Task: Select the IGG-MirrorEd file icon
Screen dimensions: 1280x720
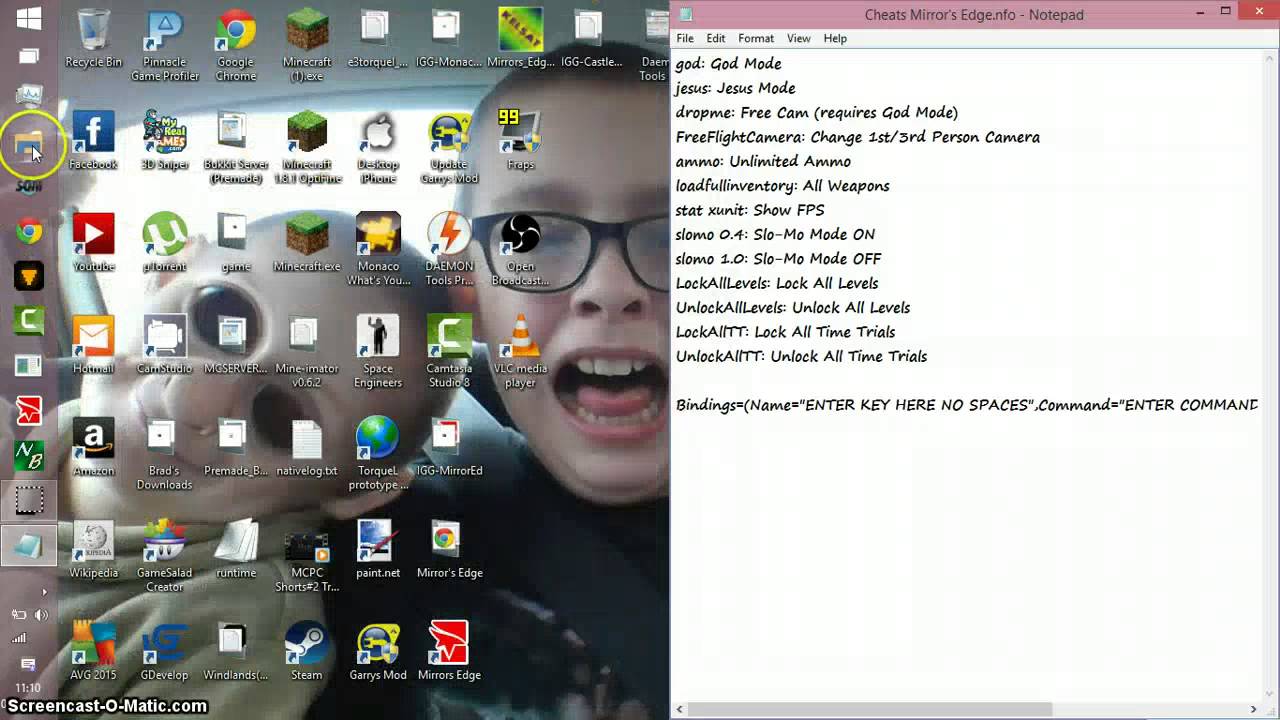Action: click(x=449, y=446)
